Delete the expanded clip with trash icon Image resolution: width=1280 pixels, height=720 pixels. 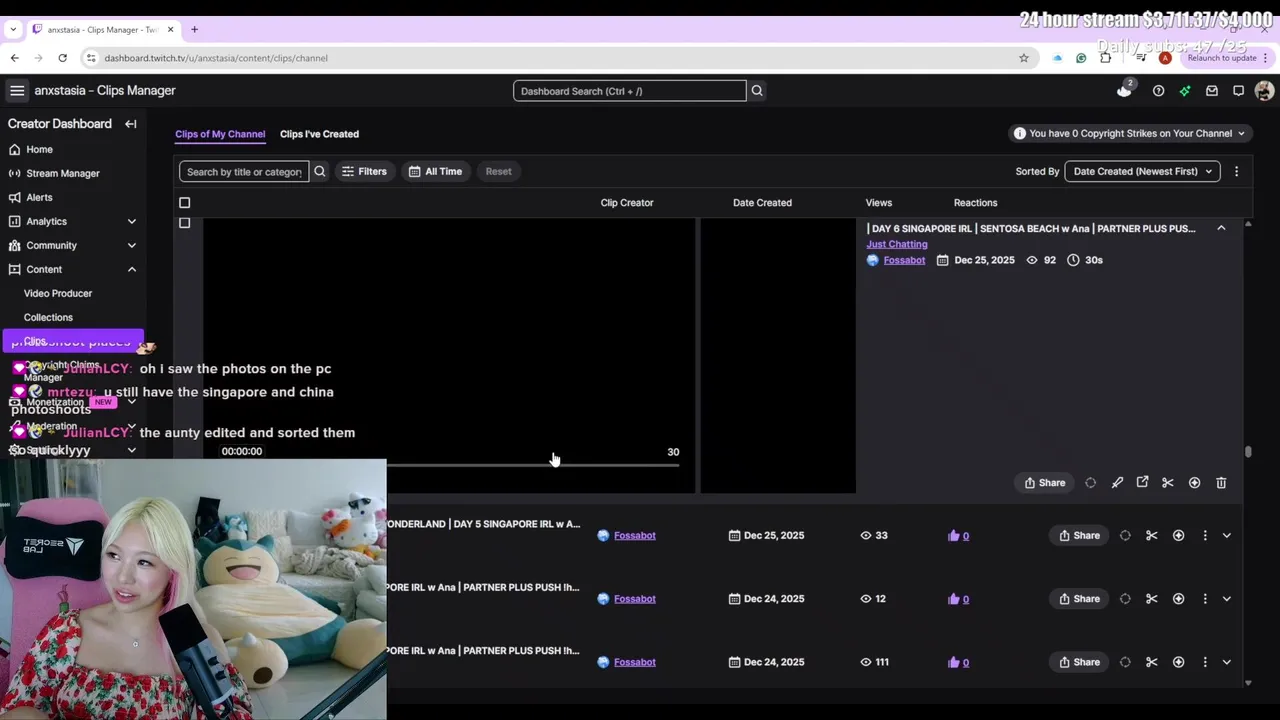[x=1221, y=483]
